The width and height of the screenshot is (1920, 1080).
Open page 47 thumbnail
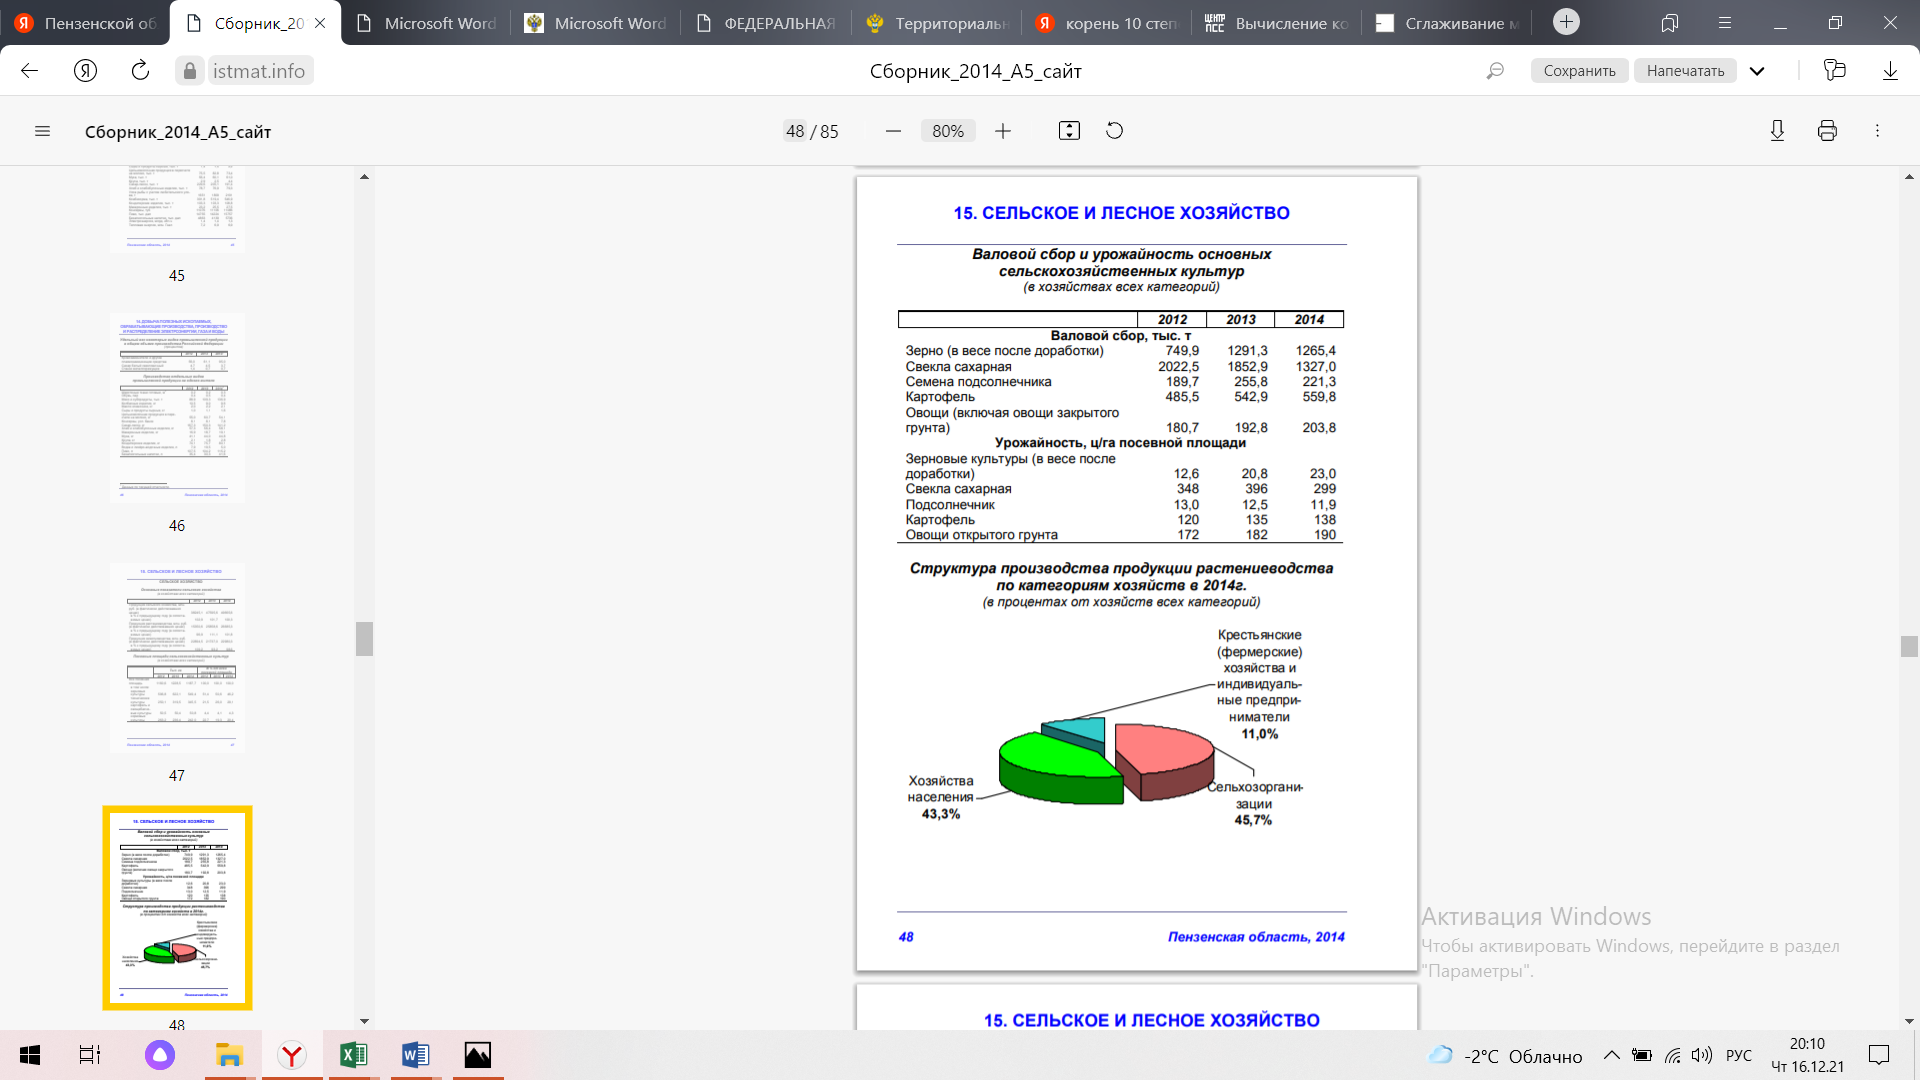tap(177, 657)
